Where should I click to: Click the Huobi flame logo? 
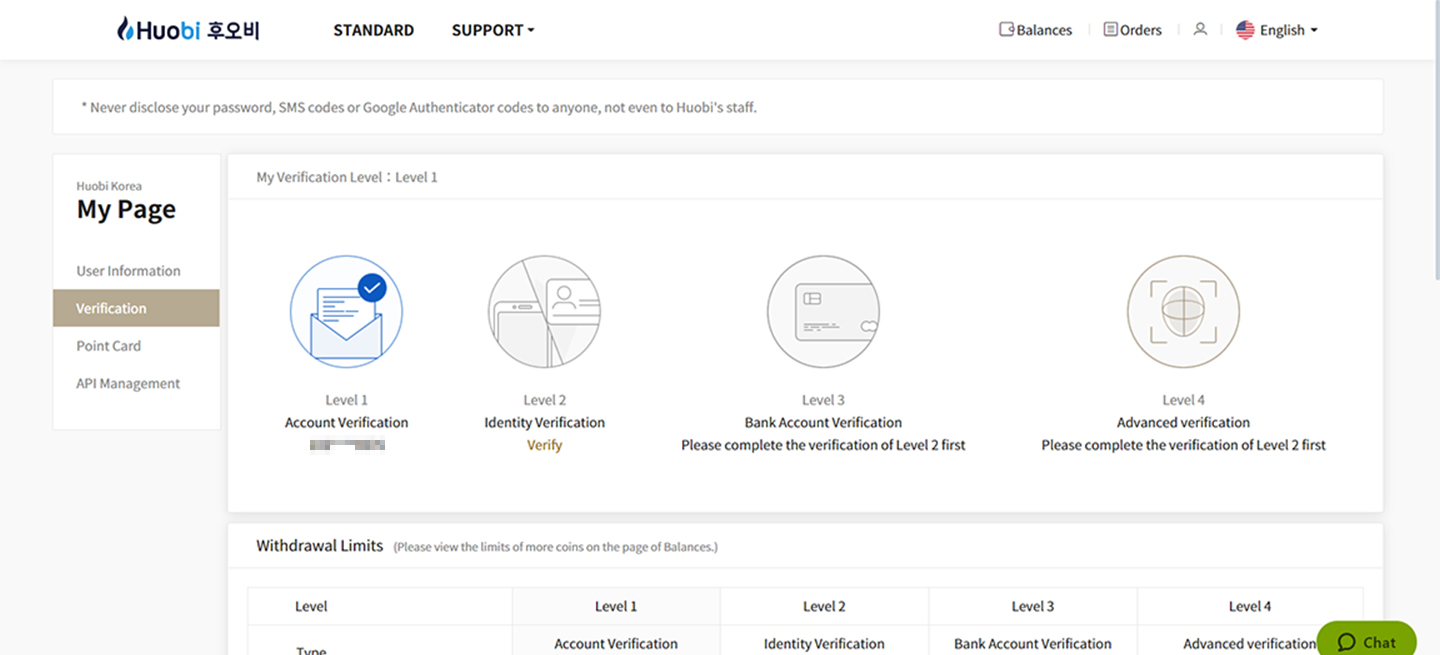tap(125, 30)
